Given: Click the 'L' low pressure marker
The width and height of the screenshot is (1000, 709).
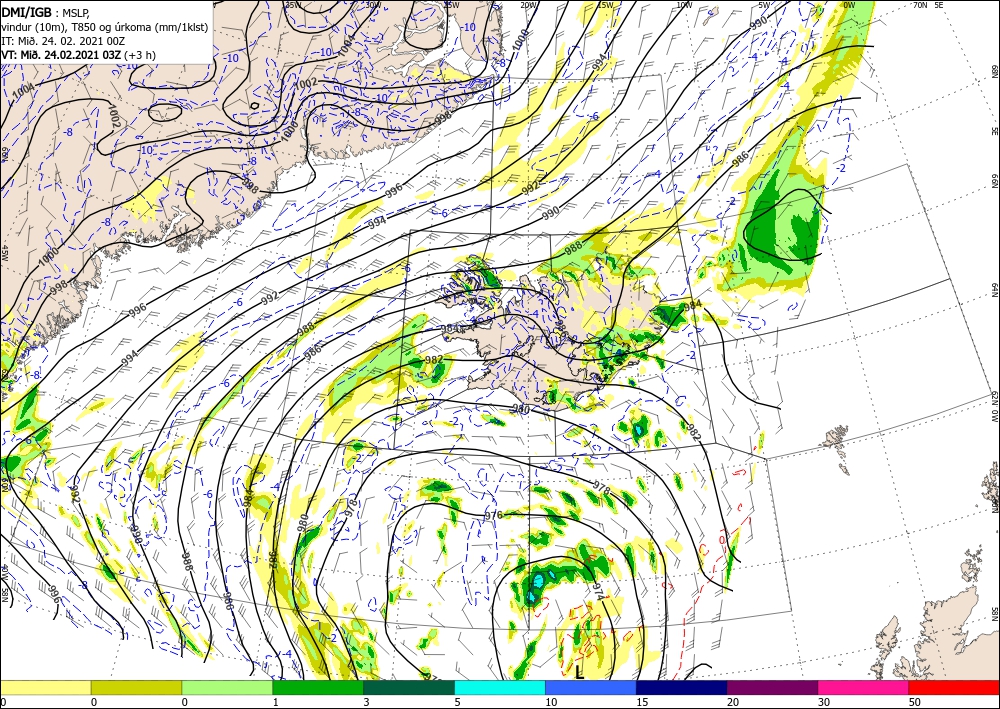Looking at the screenshot, I should [579, 672].
